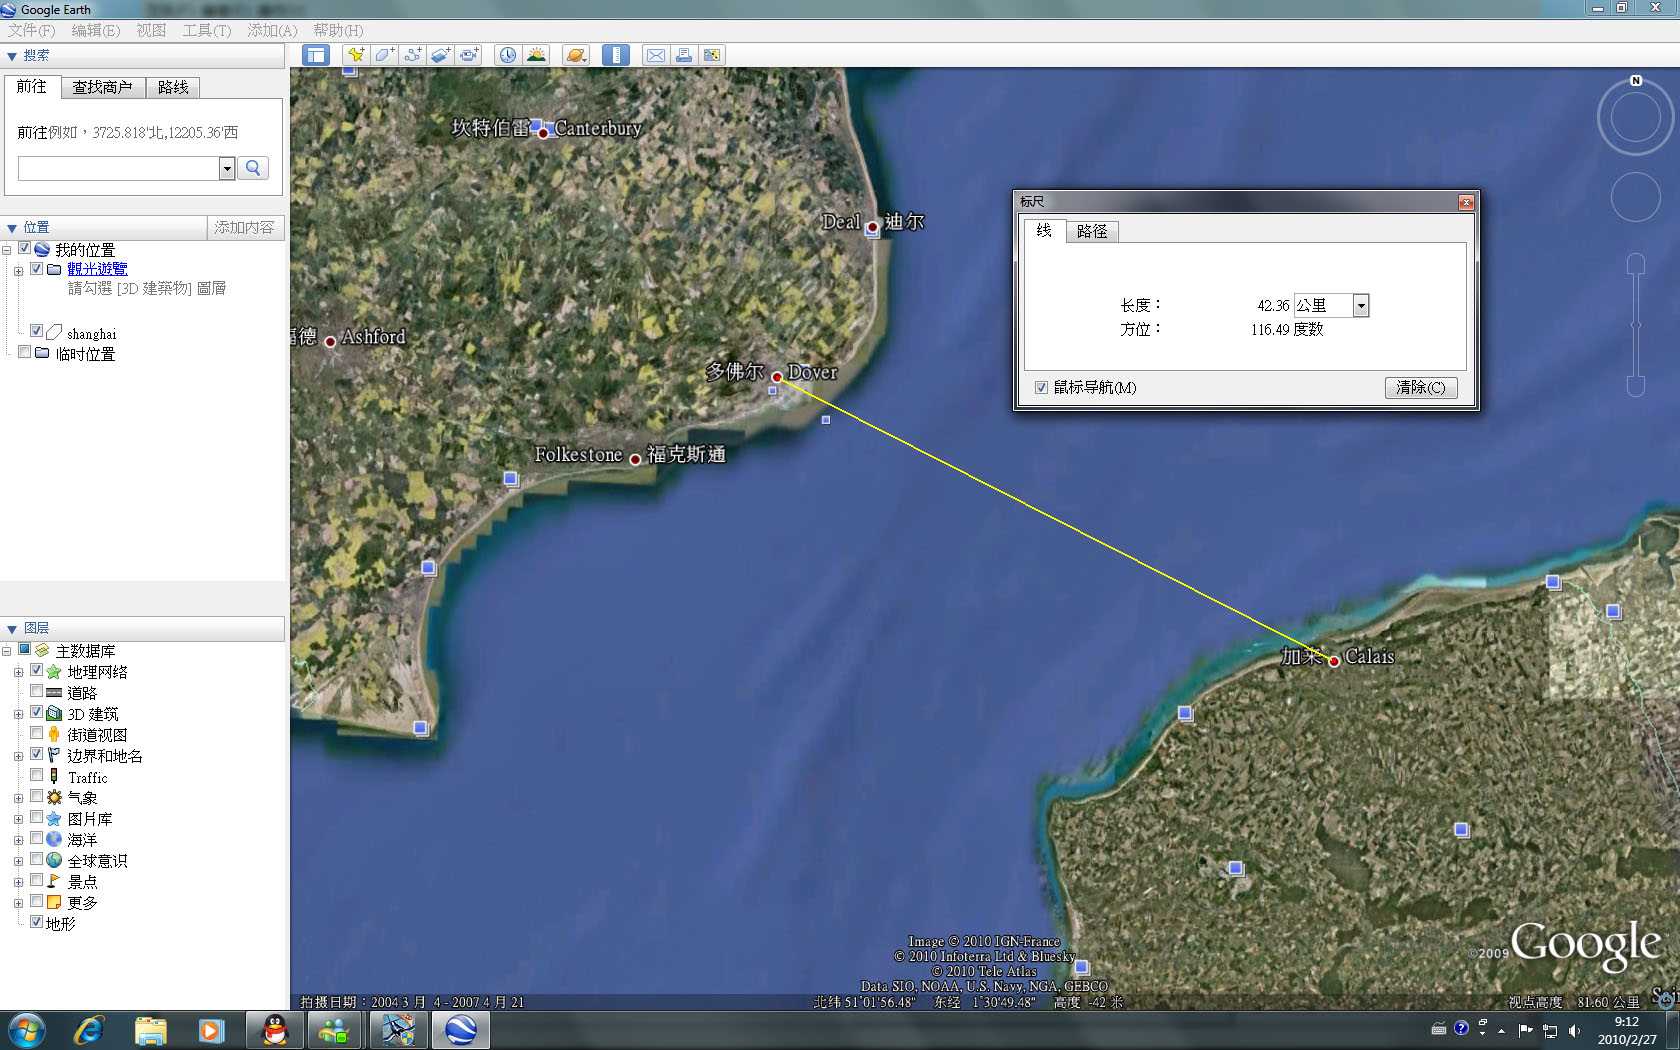Toggle the 我的位置 checkbox
The image size is (1680, 1050).
[25, 249]
